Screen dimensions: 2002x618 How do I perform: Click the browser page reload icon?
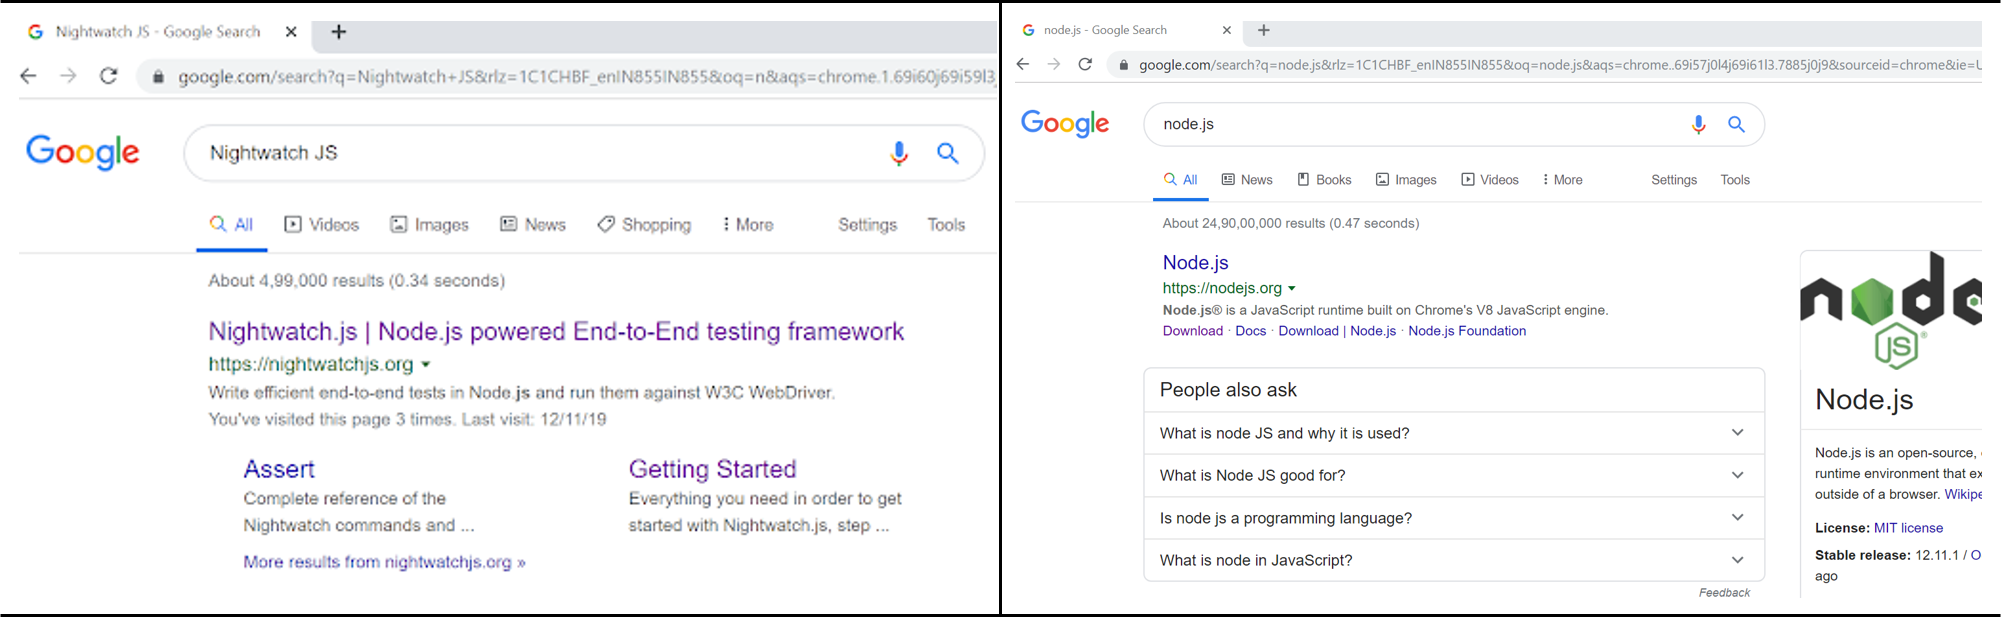pyautogui.click(x=109, y=75)
